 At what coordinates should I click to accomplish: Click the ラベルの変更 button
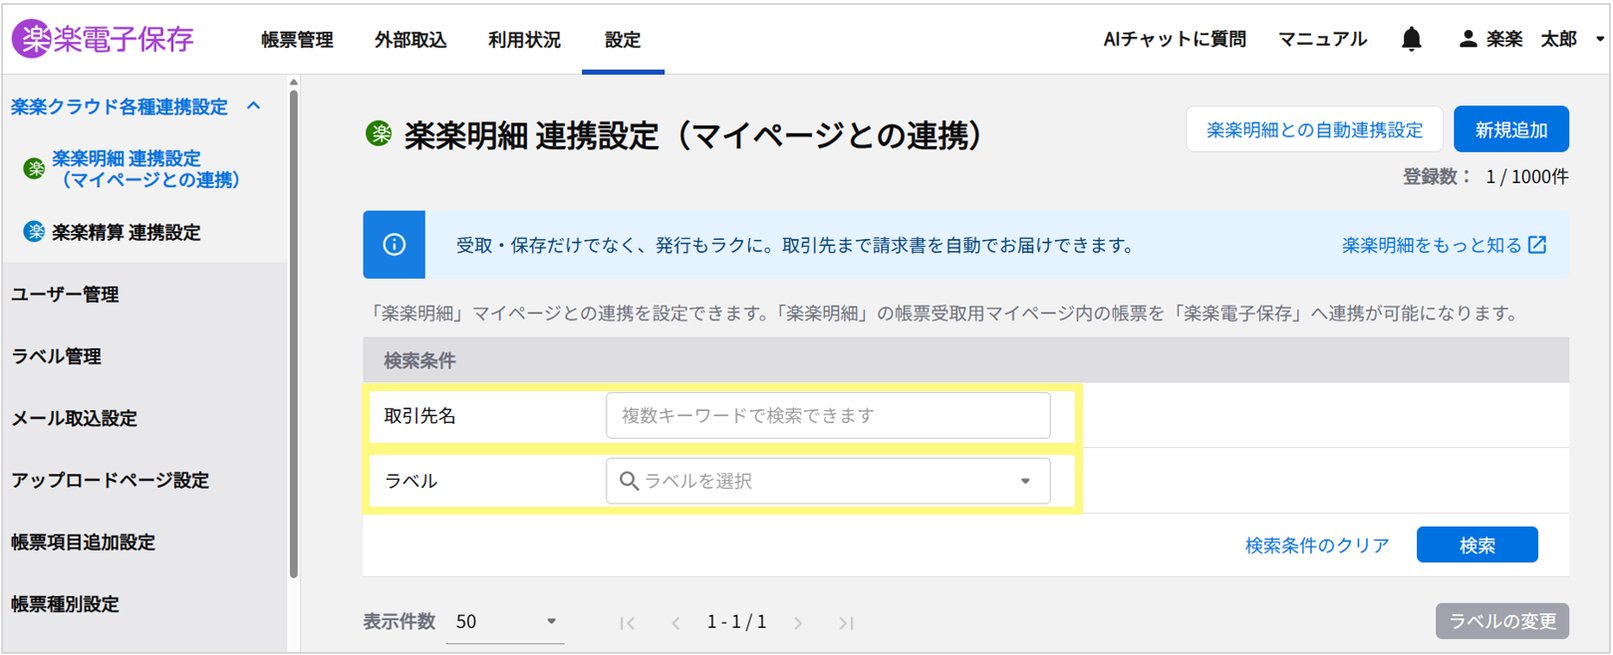point(1502,621)
